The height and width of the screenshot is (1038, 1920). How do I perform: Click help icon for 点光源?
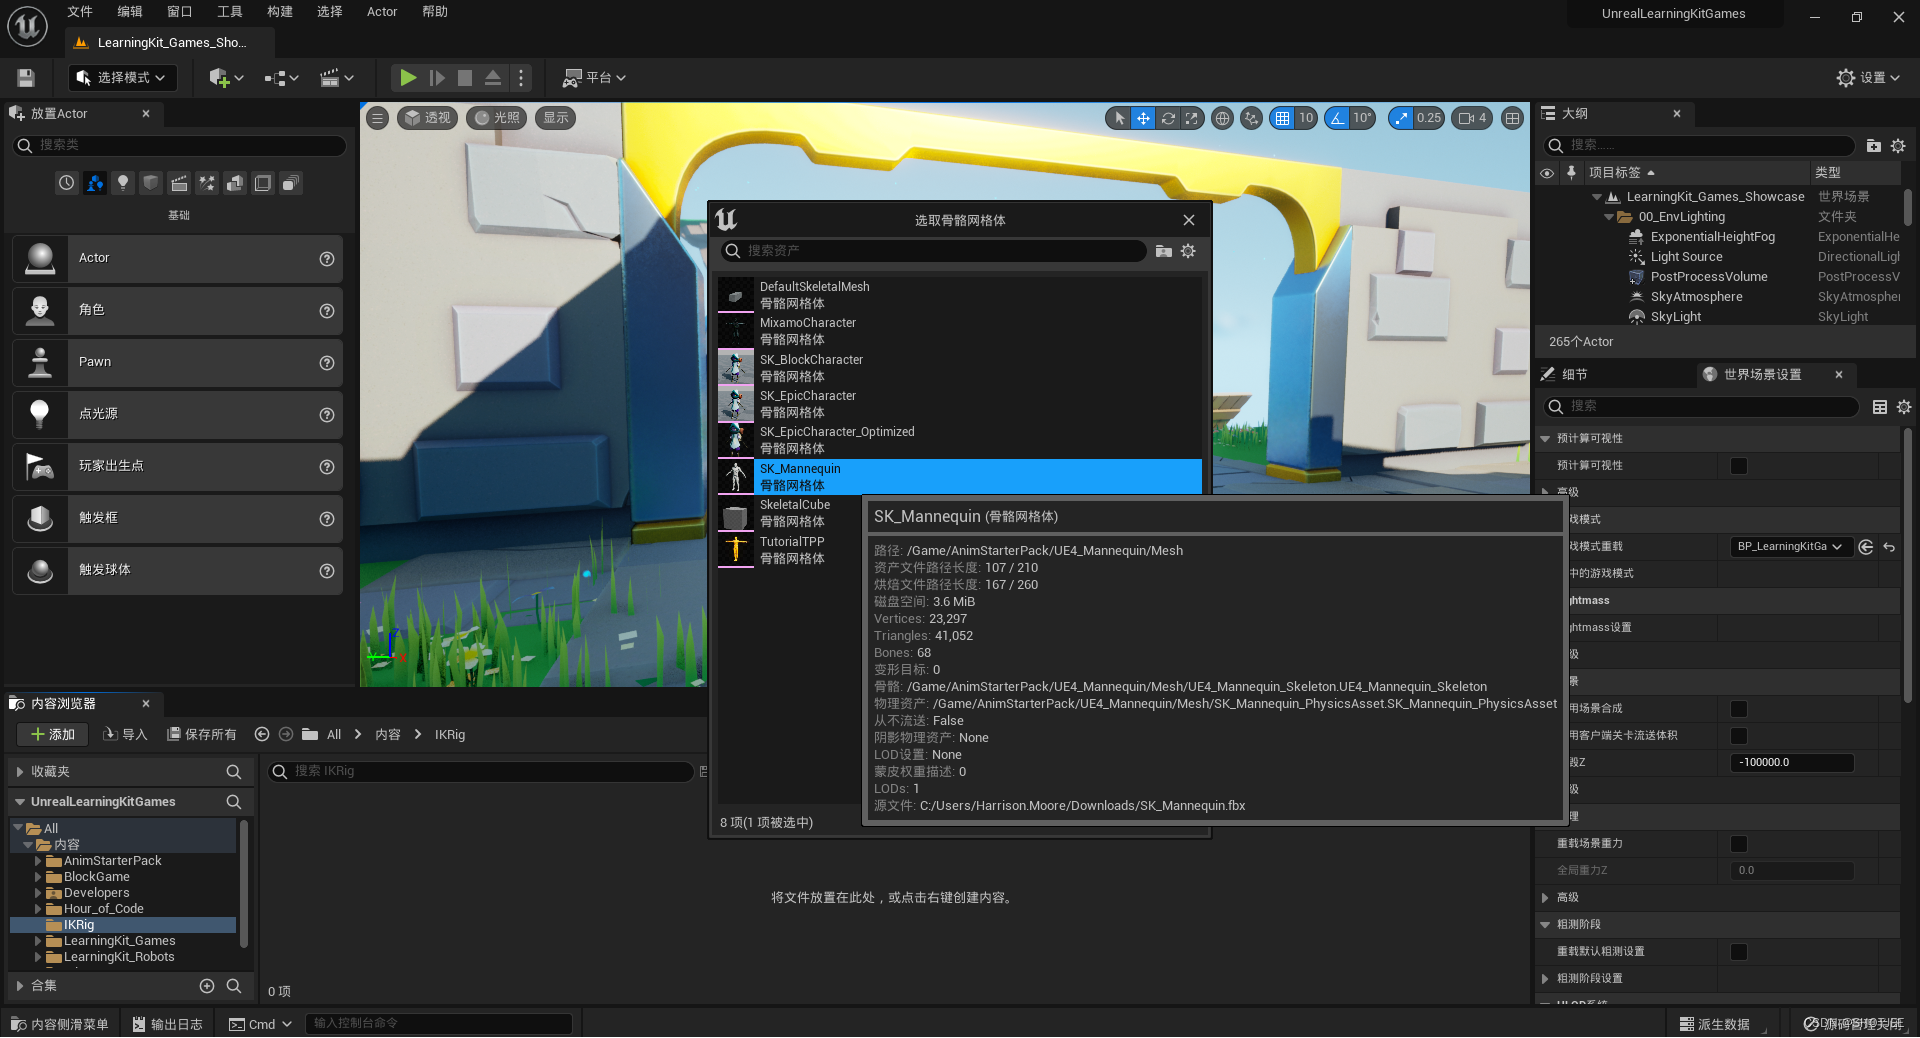point(326,415)
